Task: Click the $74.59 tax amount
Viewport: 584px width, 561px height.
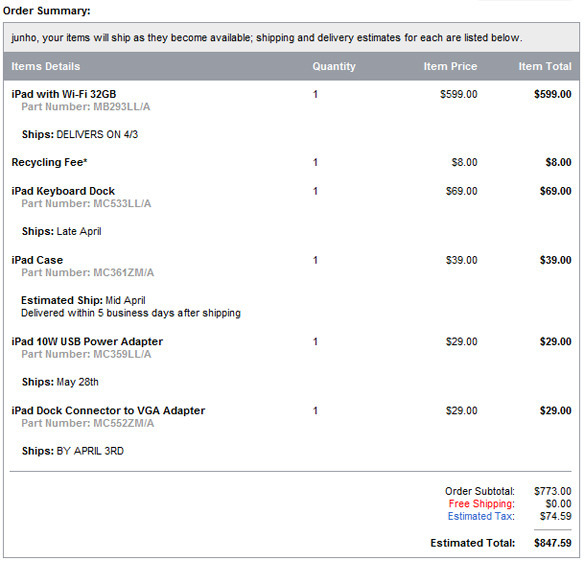Action: click(556, 516)
